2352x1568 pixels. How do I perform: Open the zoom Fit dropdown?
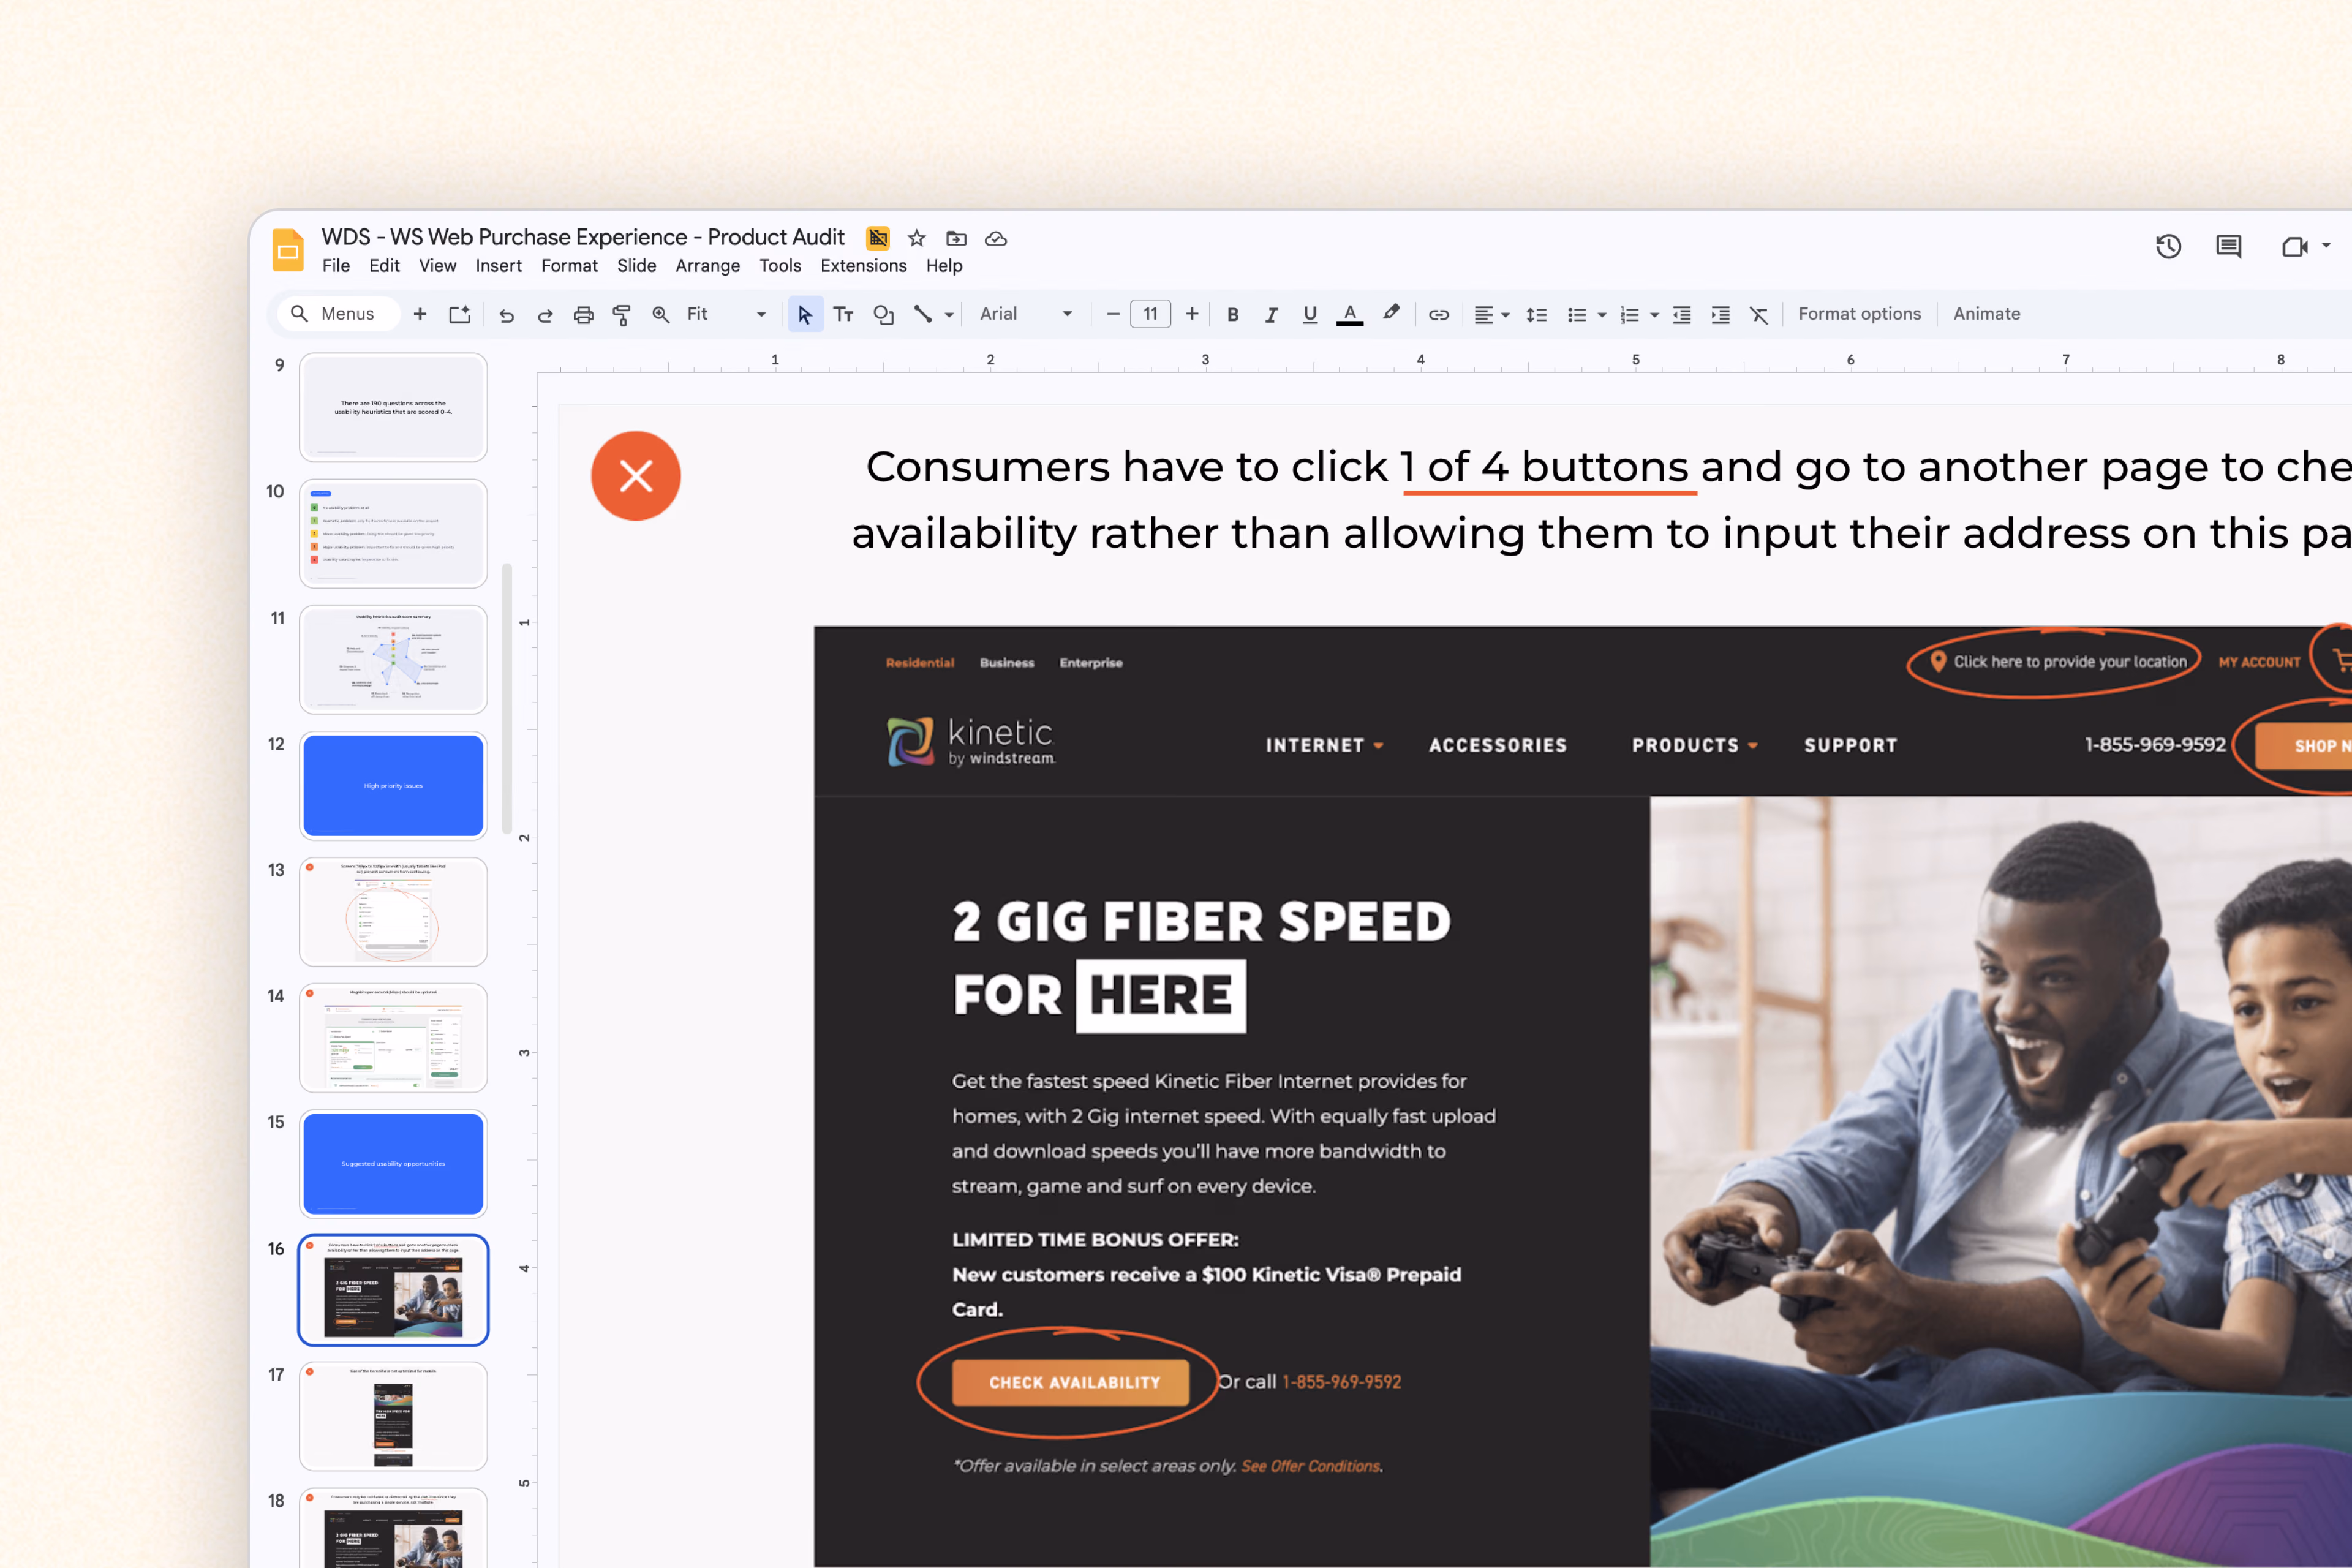[726, 314]
